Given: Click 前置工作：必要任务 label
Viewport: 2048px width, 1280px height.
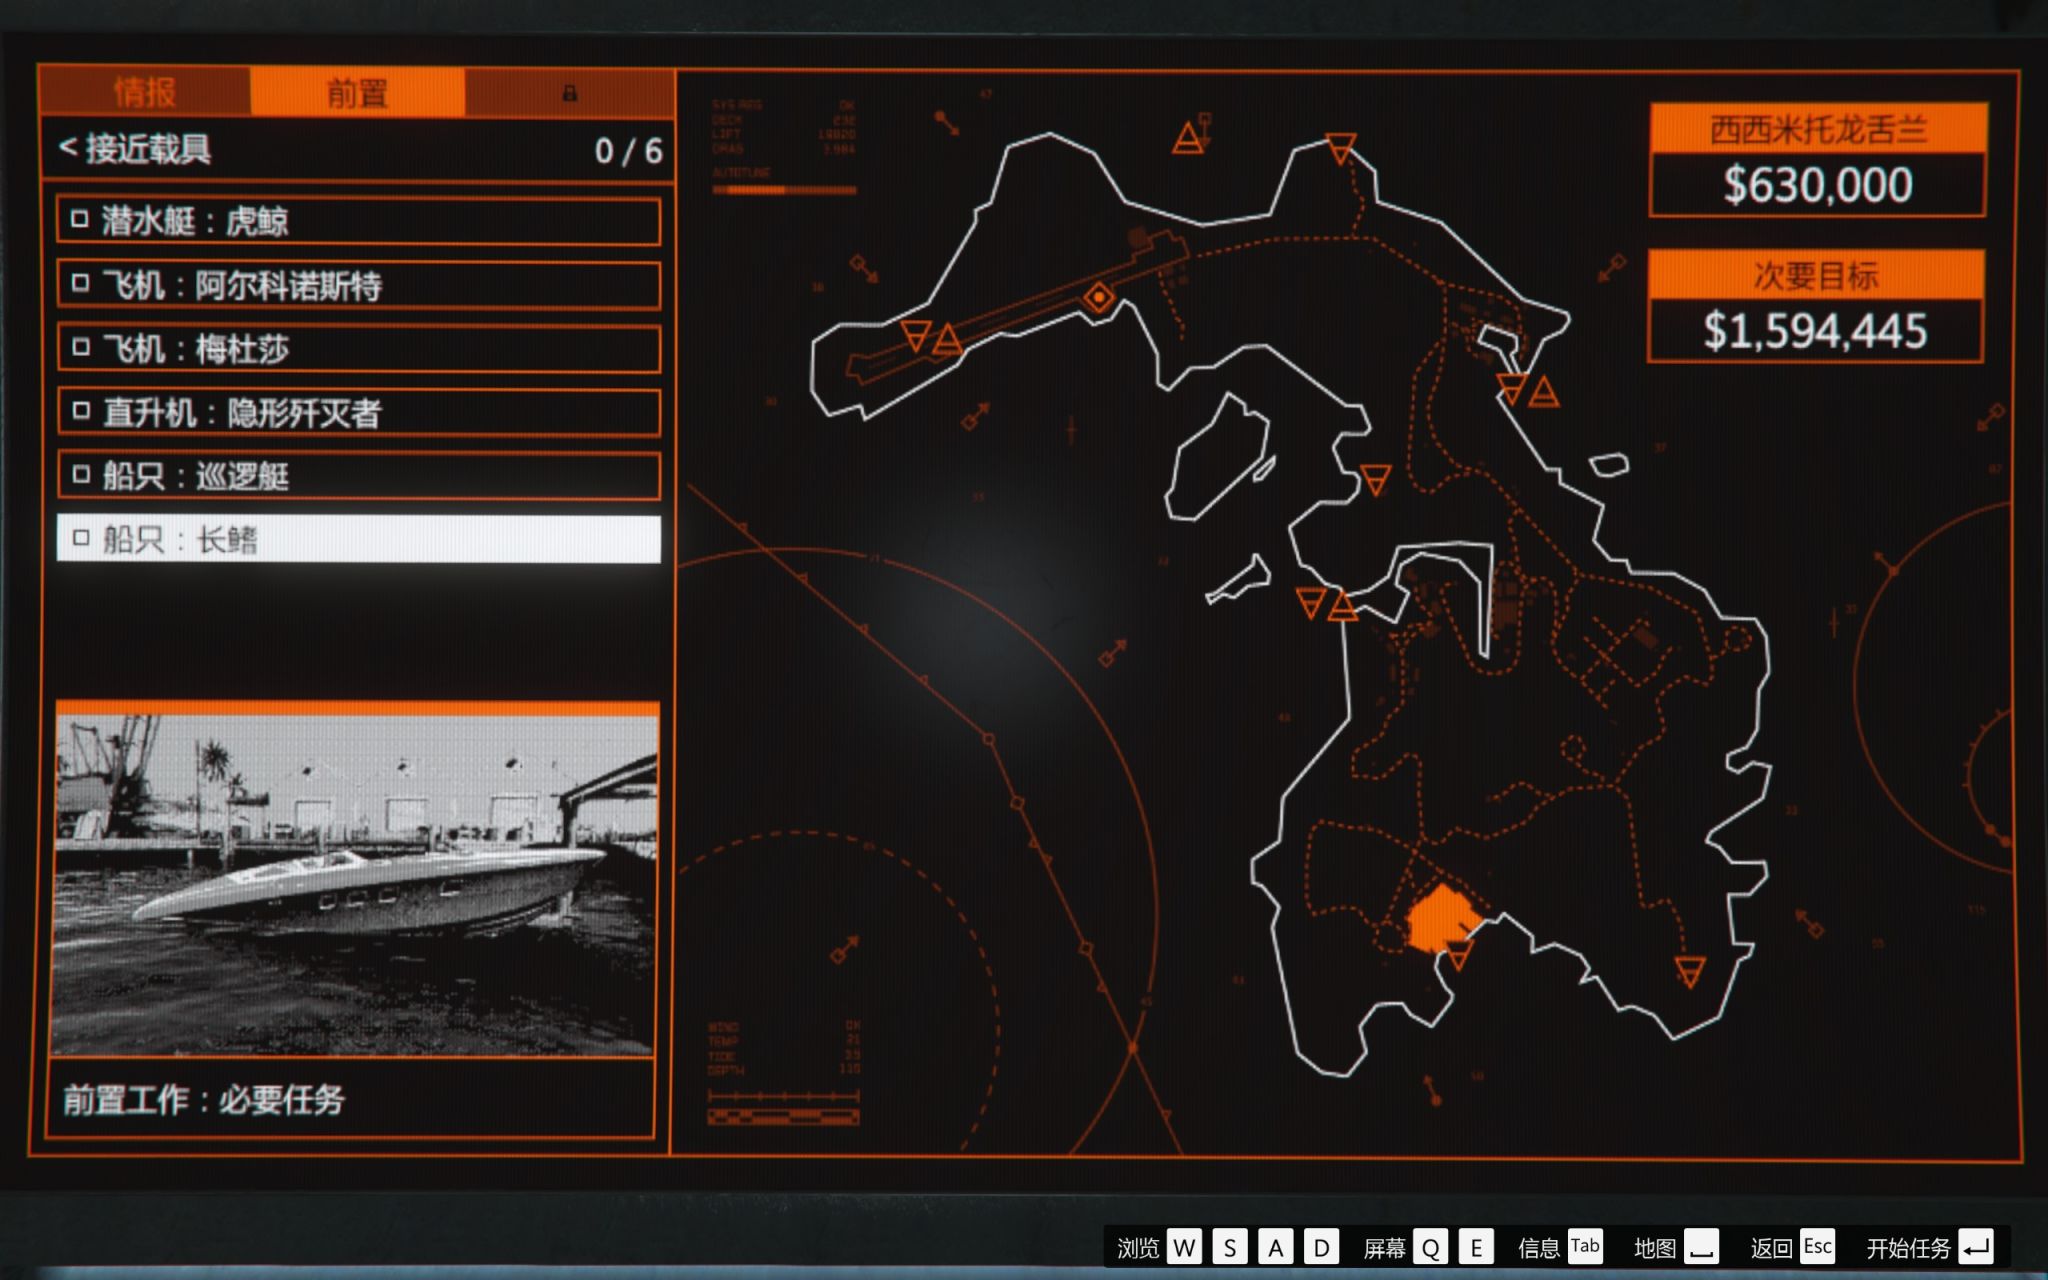Looking at the screenshot, I should [x=204, y=1100].
